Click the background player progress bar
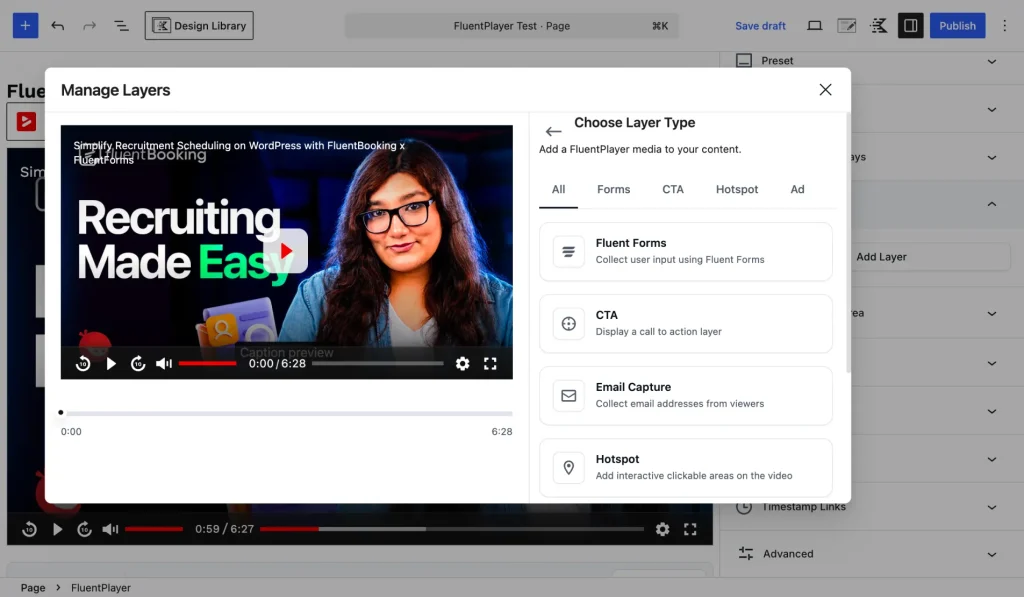 pyautogui.click(x=452, y=528)
